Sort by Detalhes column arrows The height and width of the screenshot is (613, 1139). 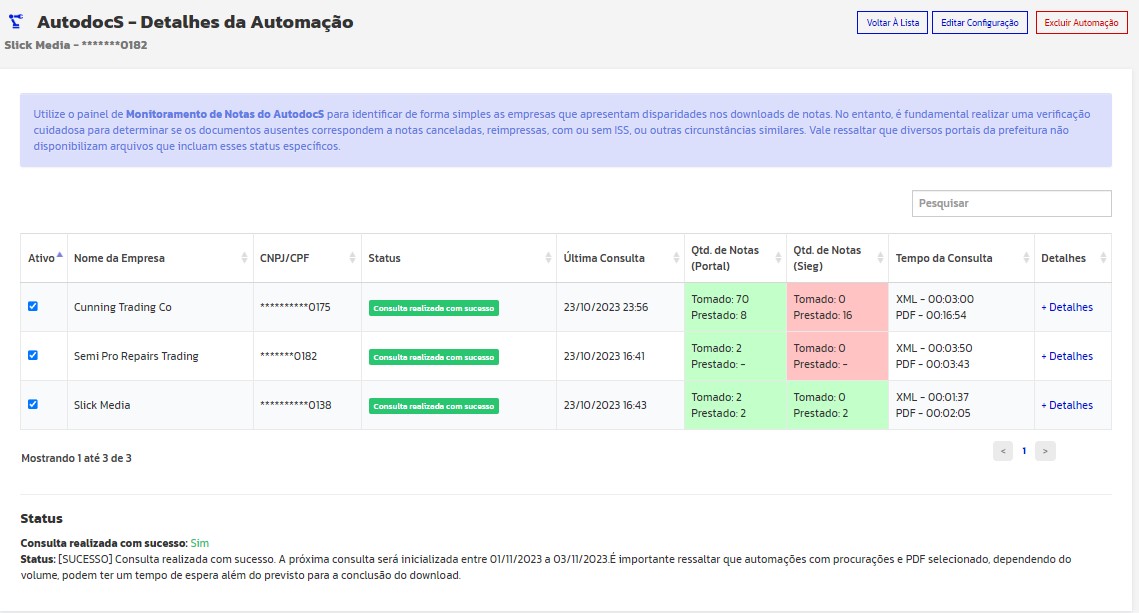point(1102,258)
